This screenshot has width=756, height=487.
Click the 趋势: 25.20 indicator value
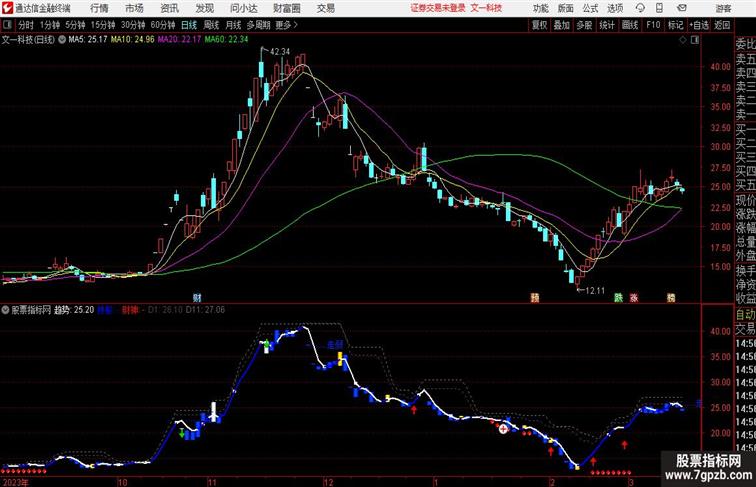pyautogui.click(x=74, y=310)
